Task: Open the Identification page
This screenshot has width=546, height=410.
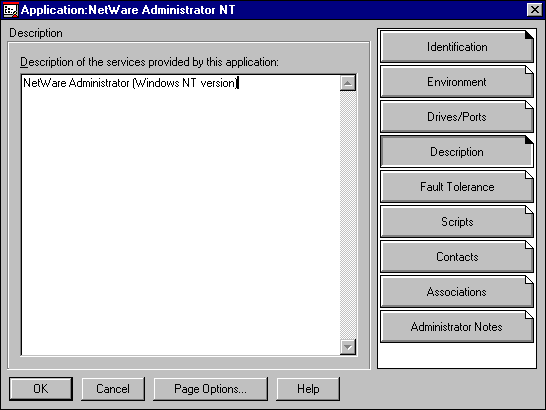Action: (x=457, y=47)
